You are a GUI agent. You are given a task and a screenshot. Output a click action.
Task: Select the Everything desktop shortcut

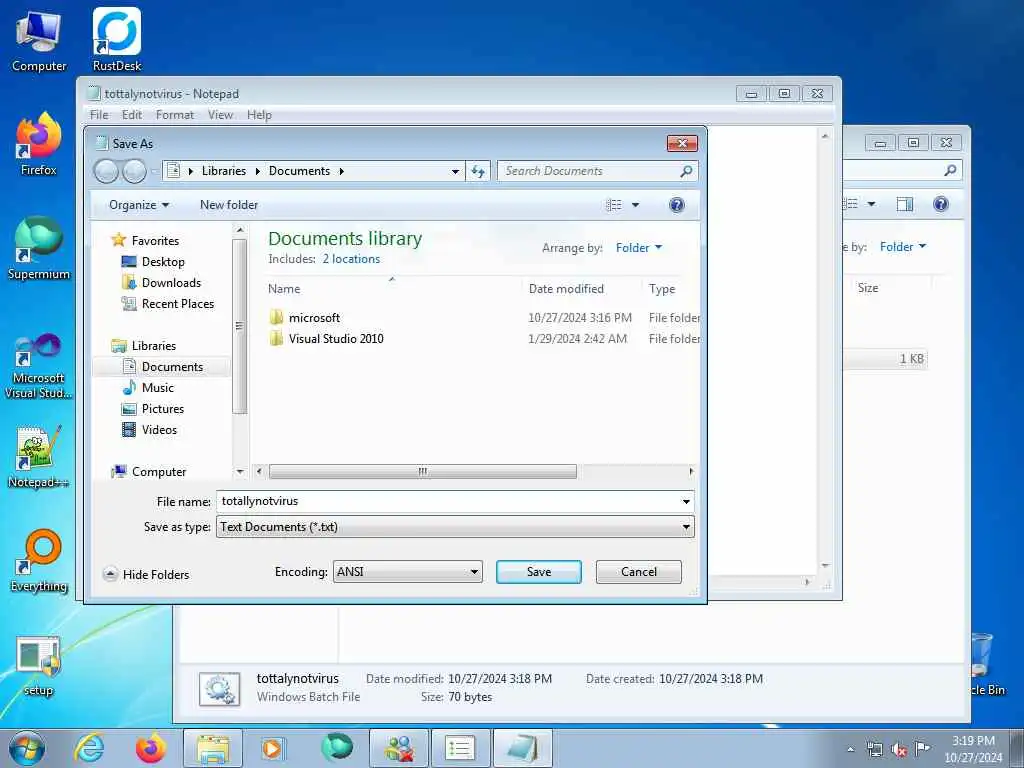[39, 560]
